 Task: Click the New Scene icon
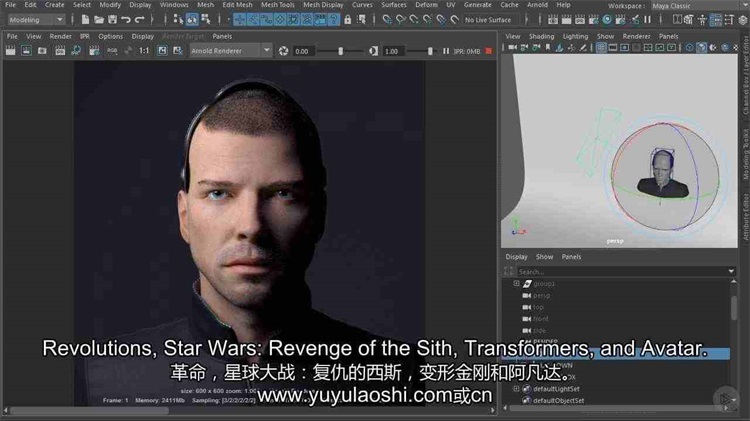(85, 20)
